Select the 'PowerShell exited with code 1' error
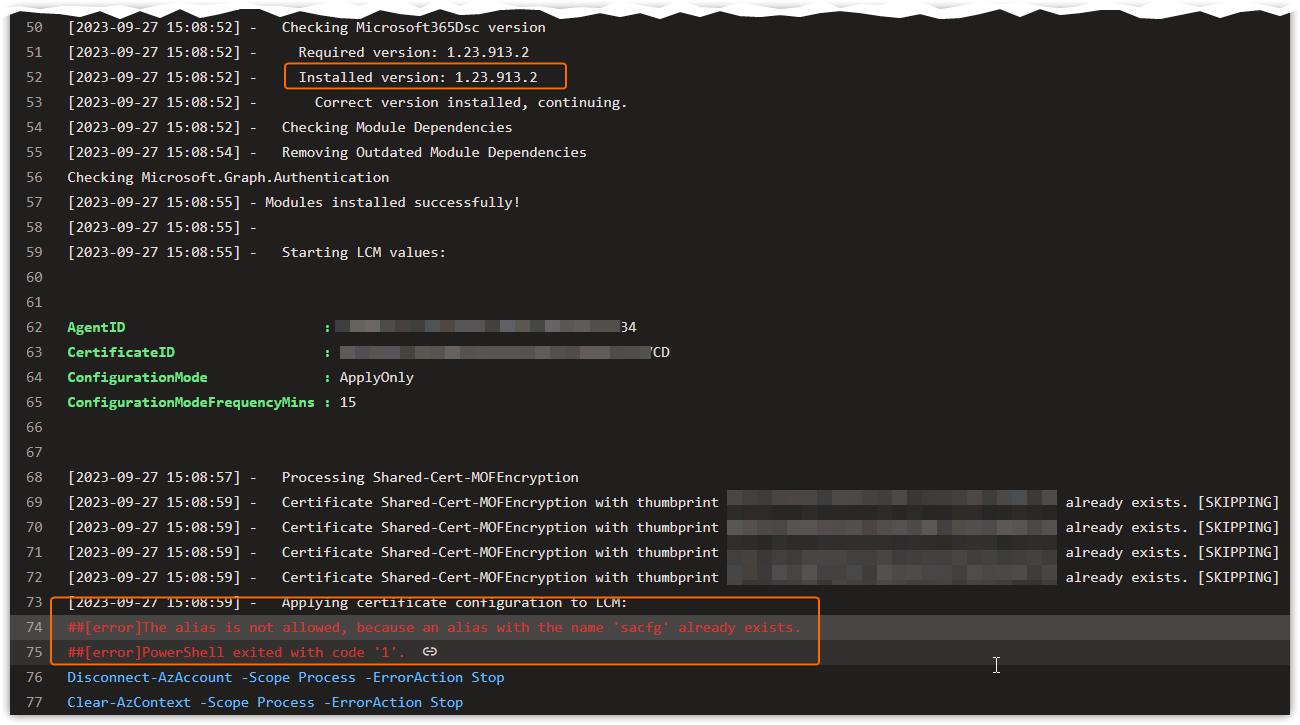 (x=238, y=651)
